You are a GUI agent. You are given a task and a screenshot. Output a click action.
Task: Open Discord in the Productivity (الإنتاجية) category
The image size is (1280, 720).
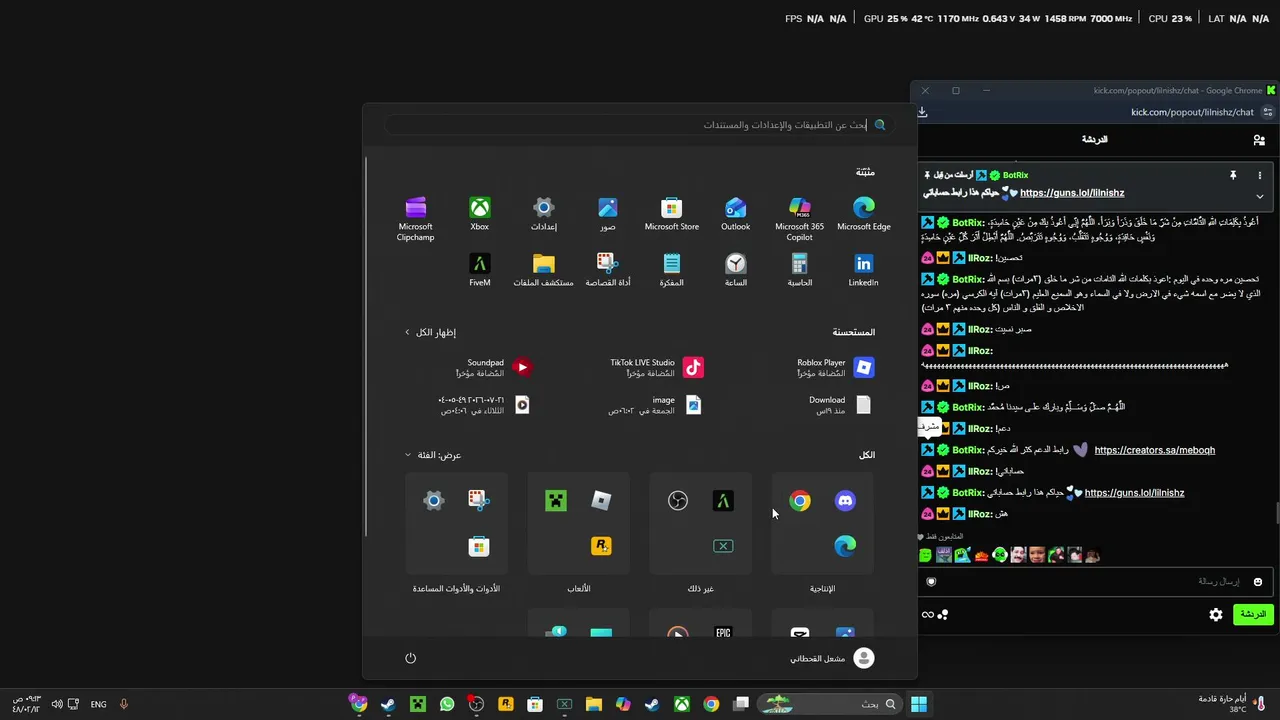point(845,501)
